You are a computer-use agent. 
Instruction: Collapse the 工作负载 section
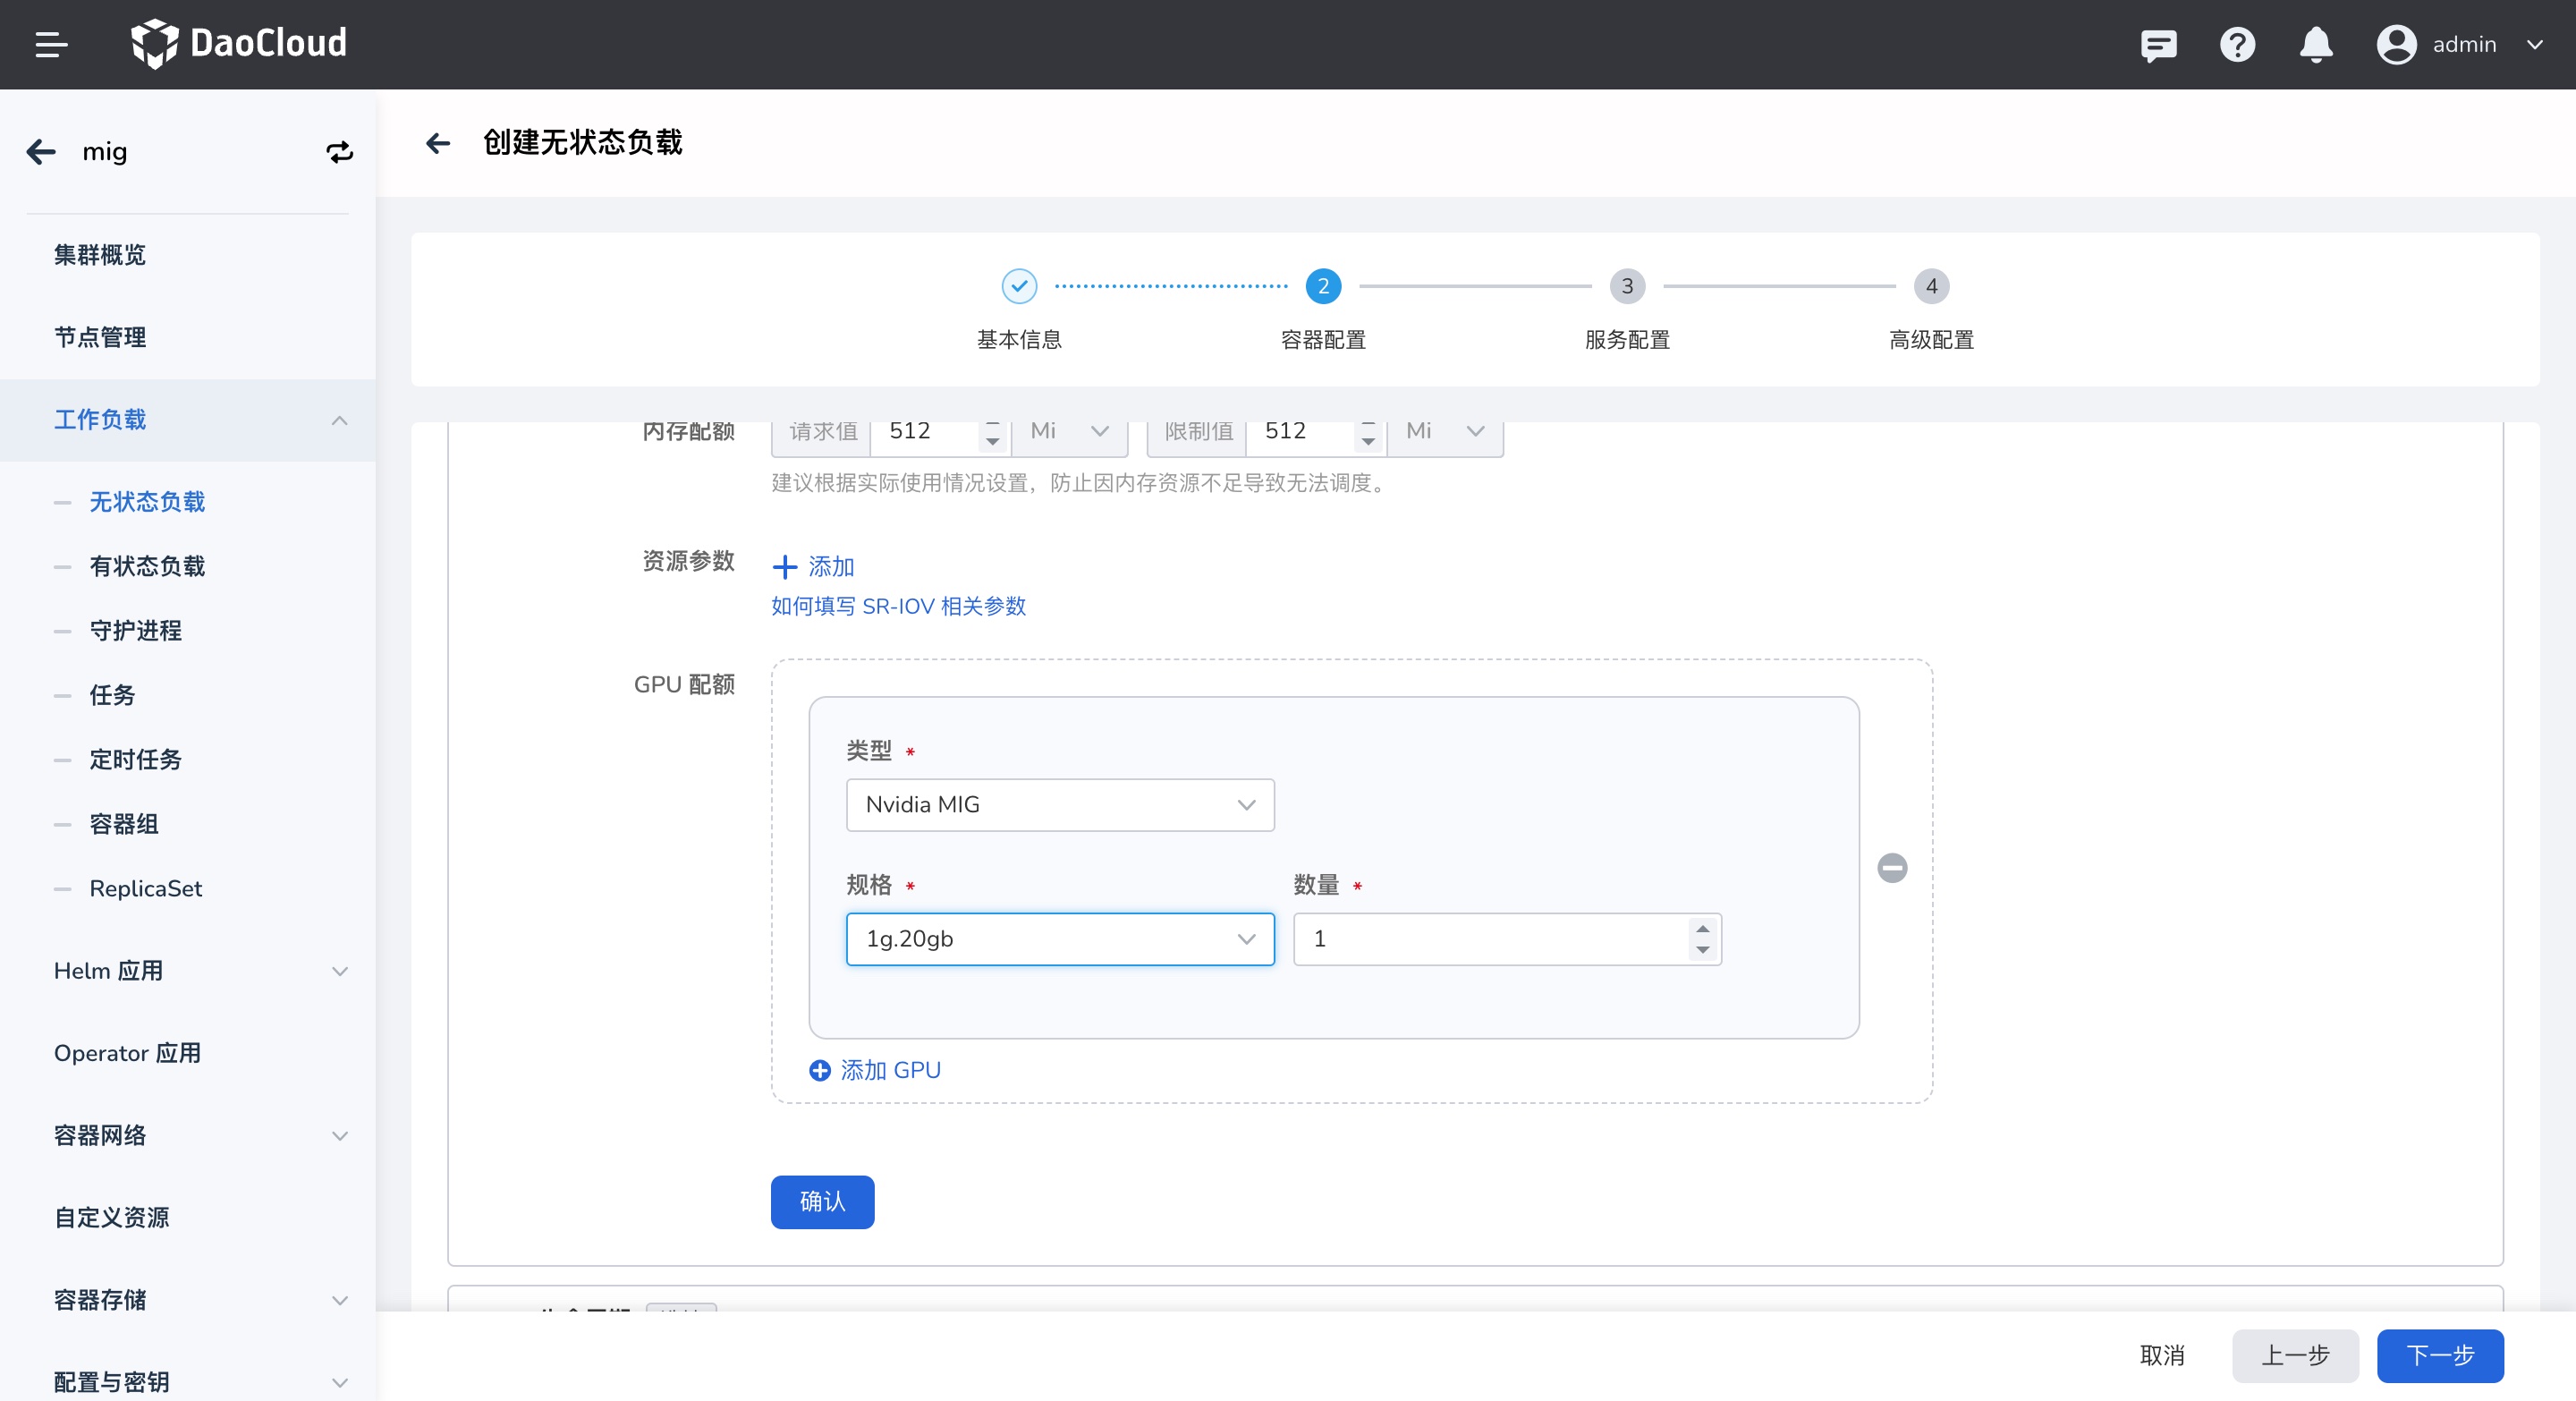(188, 420)
